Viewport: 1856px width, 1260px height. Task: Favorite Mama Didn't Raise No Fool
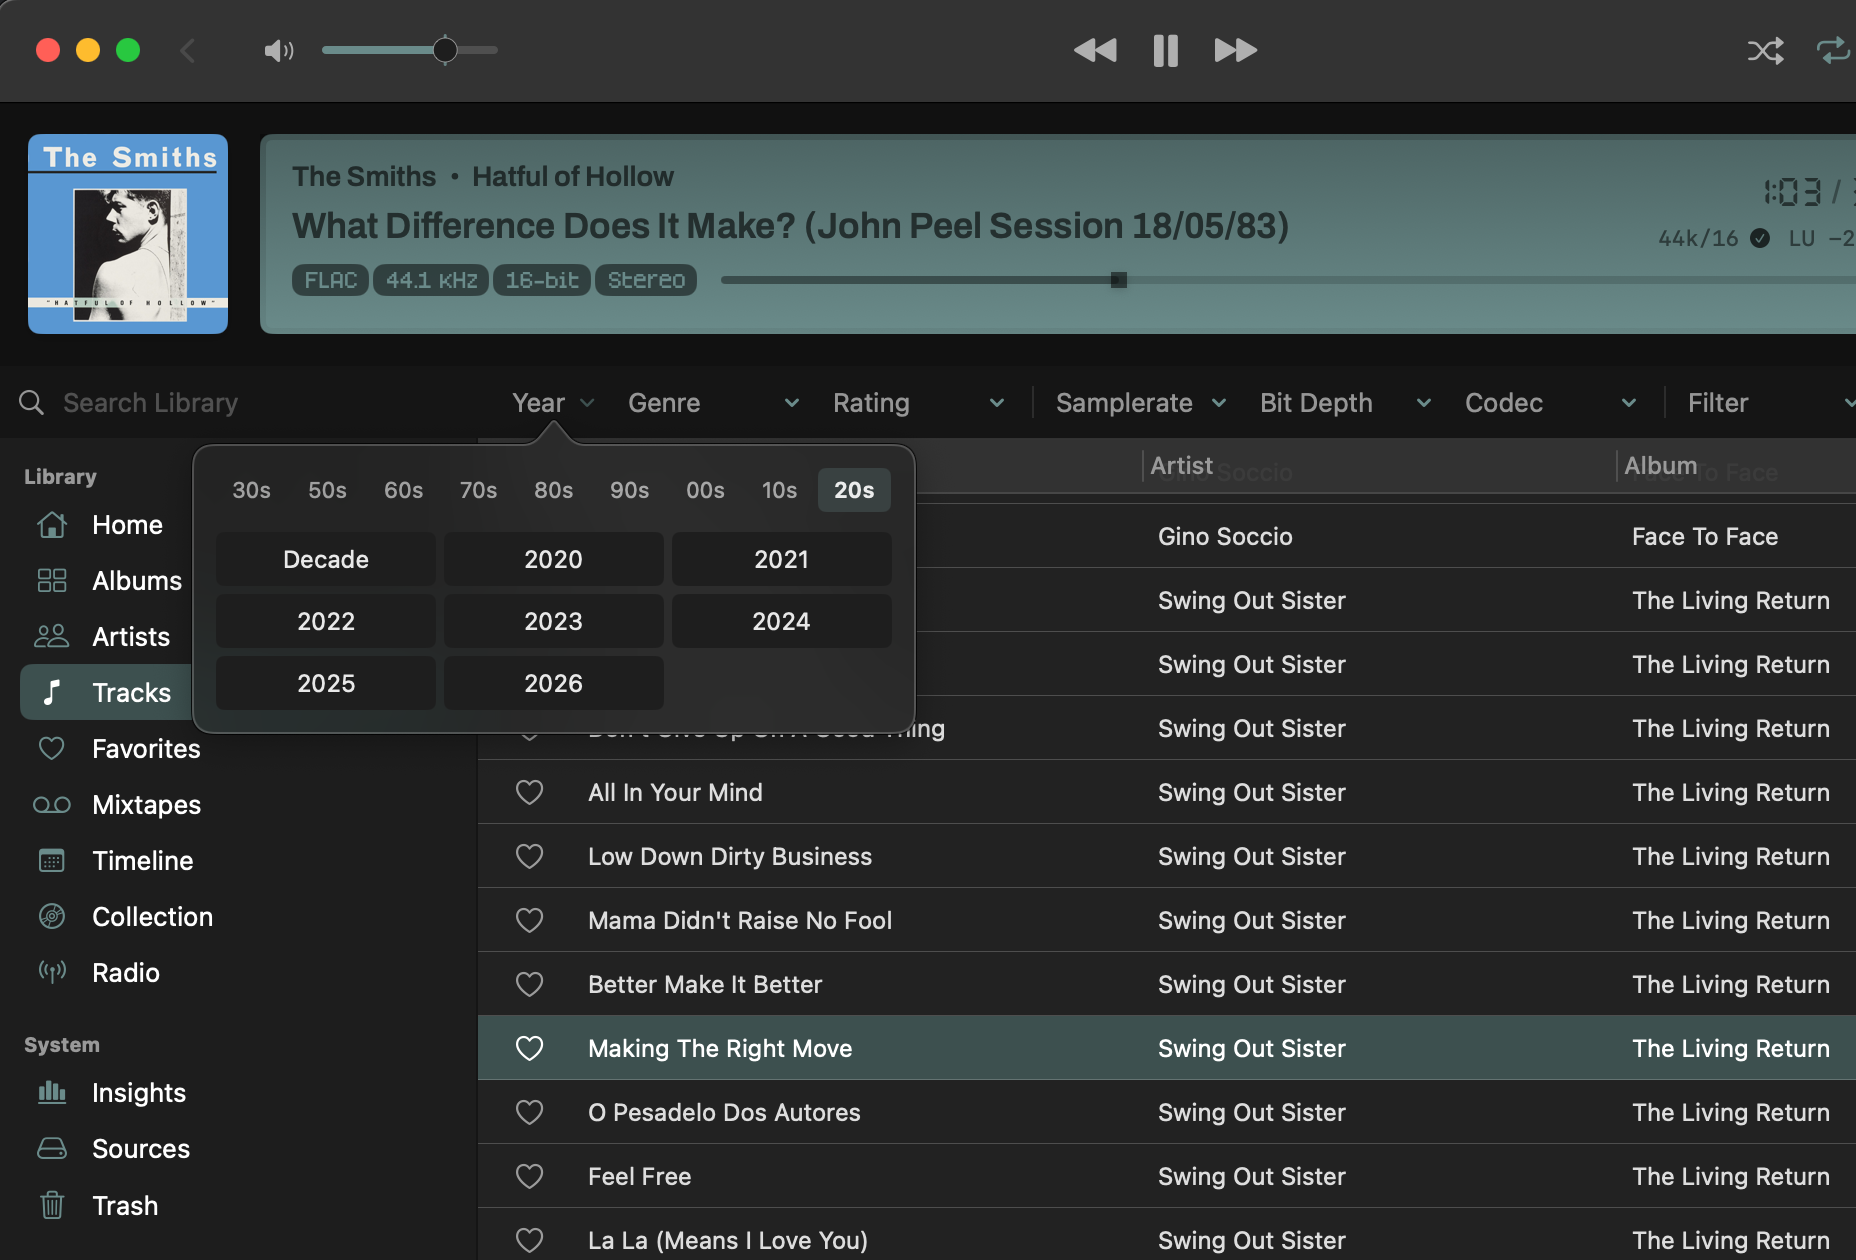529,920
